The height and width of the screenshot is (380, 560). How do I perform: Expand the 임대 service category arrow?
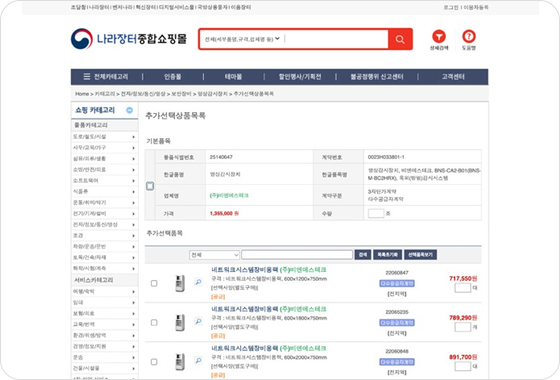[x=134, y=302]
